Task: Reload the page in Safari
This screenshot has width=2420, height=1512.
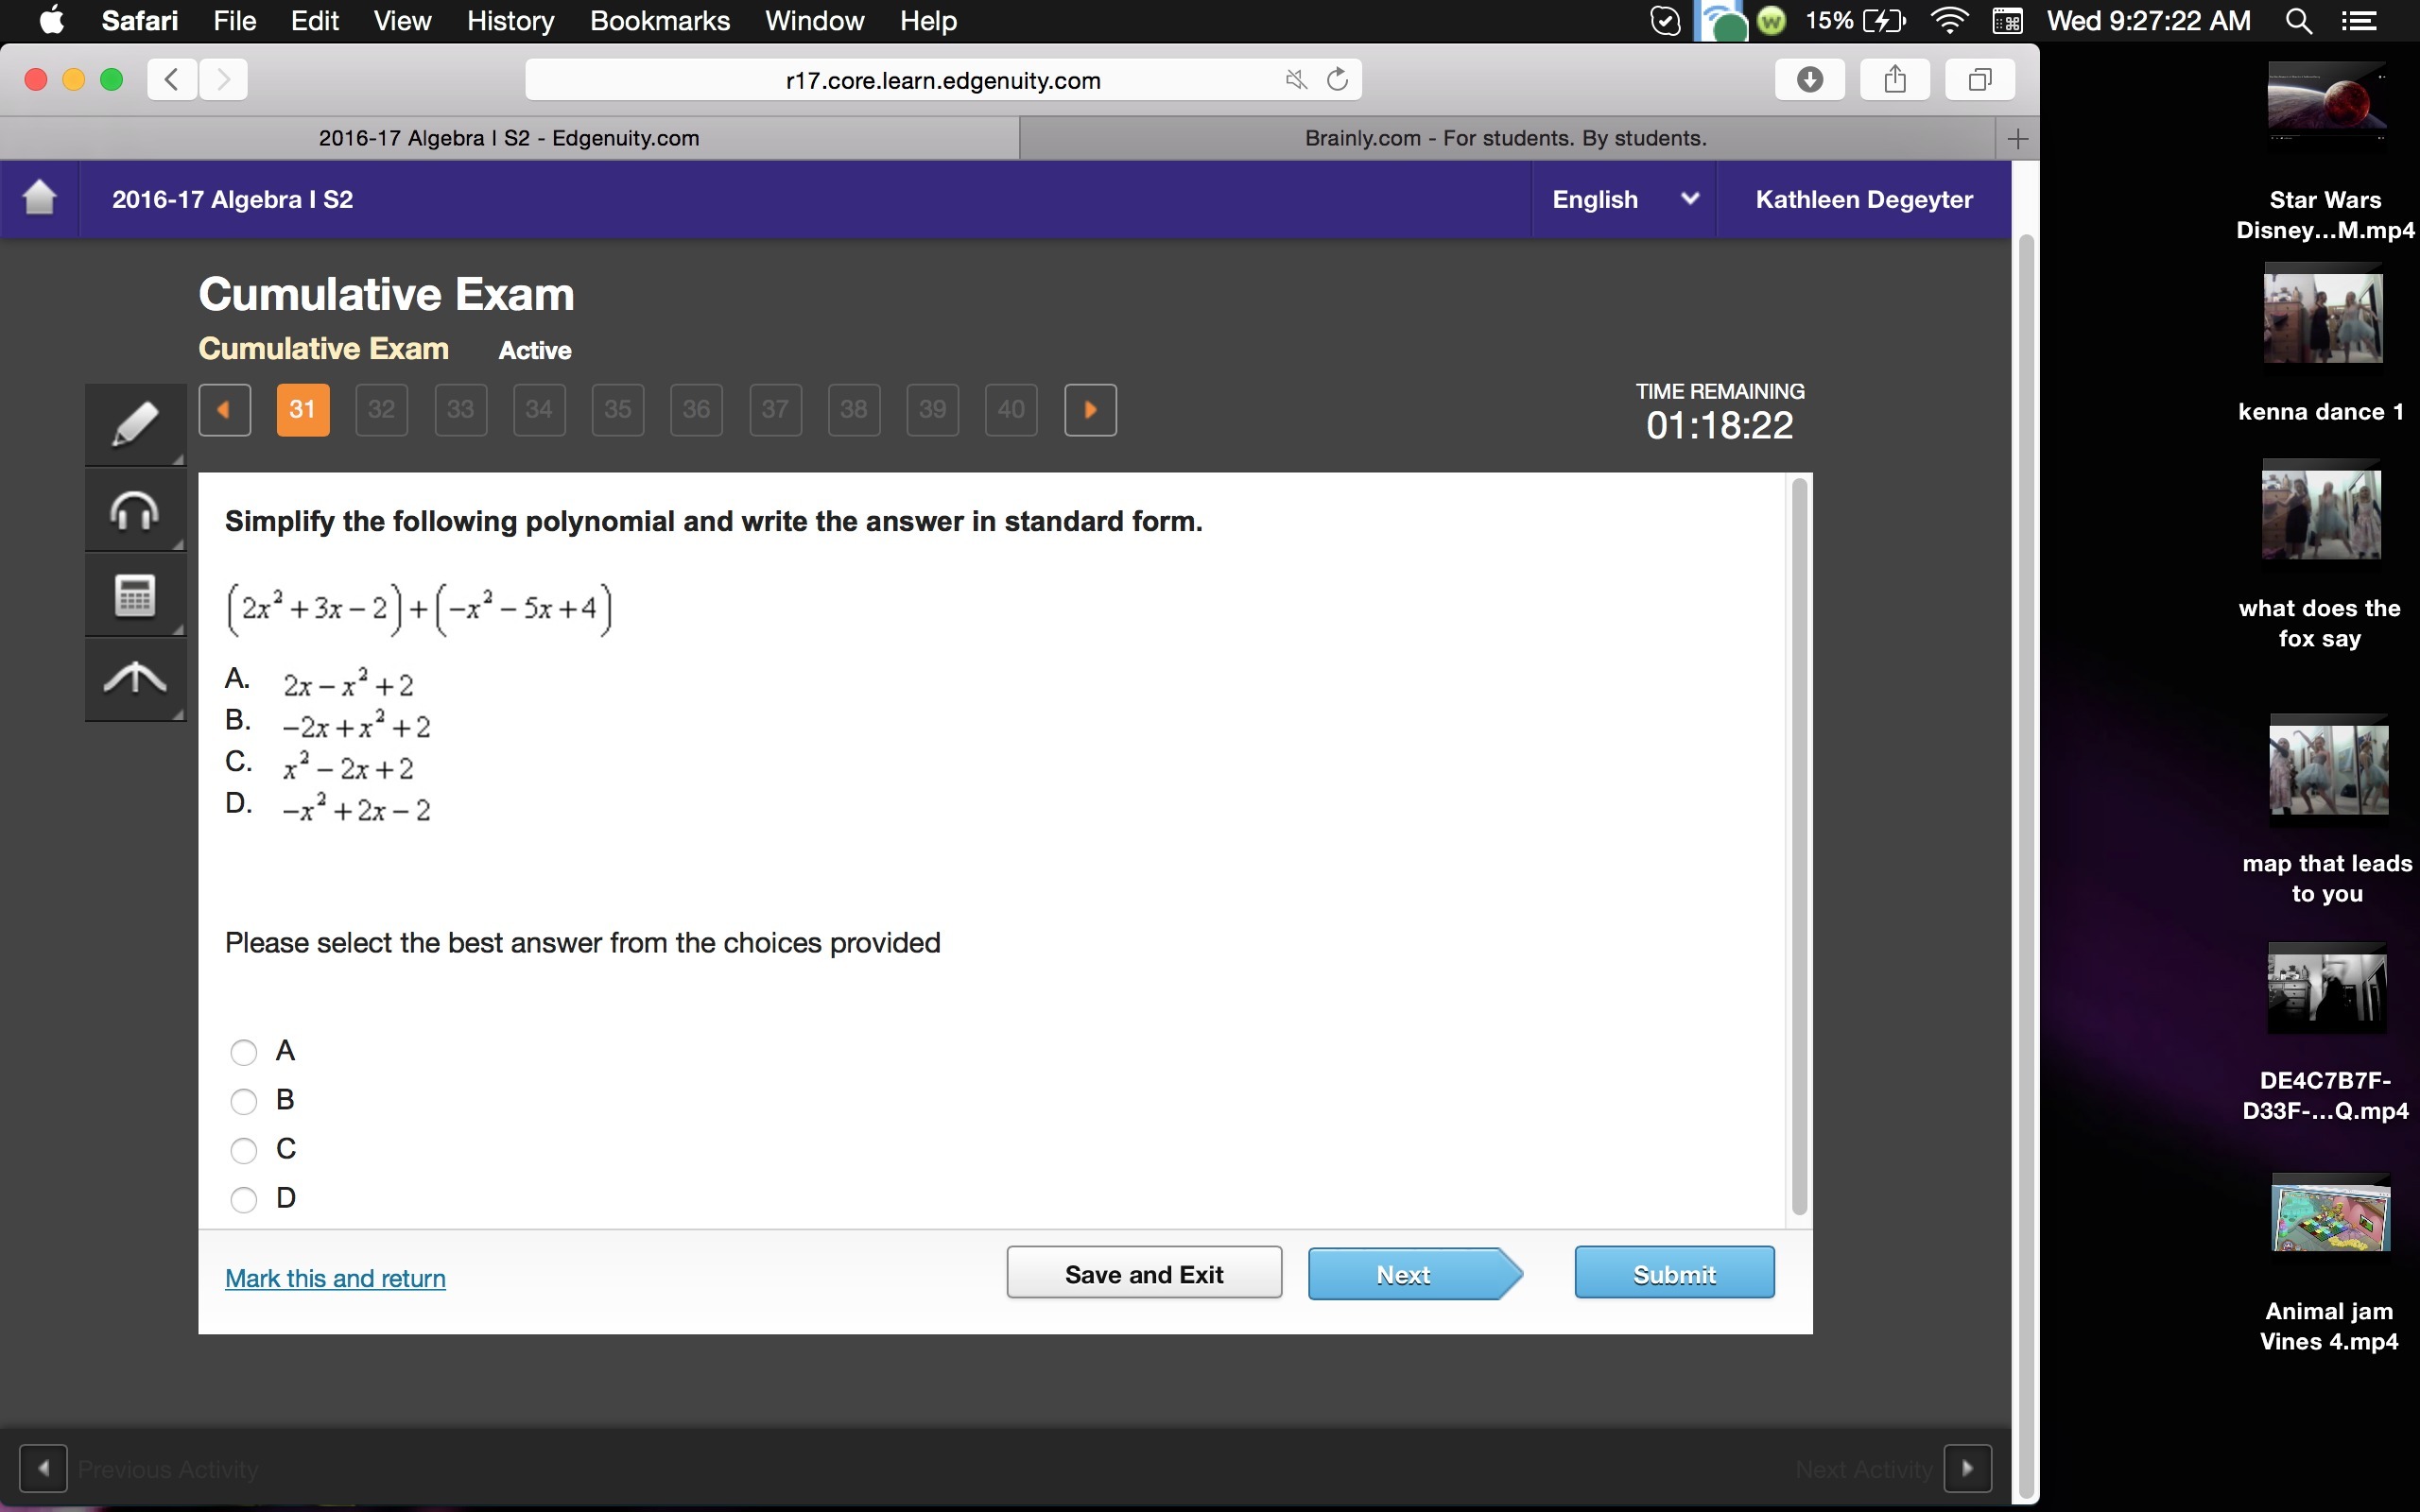Action: 1337,79
